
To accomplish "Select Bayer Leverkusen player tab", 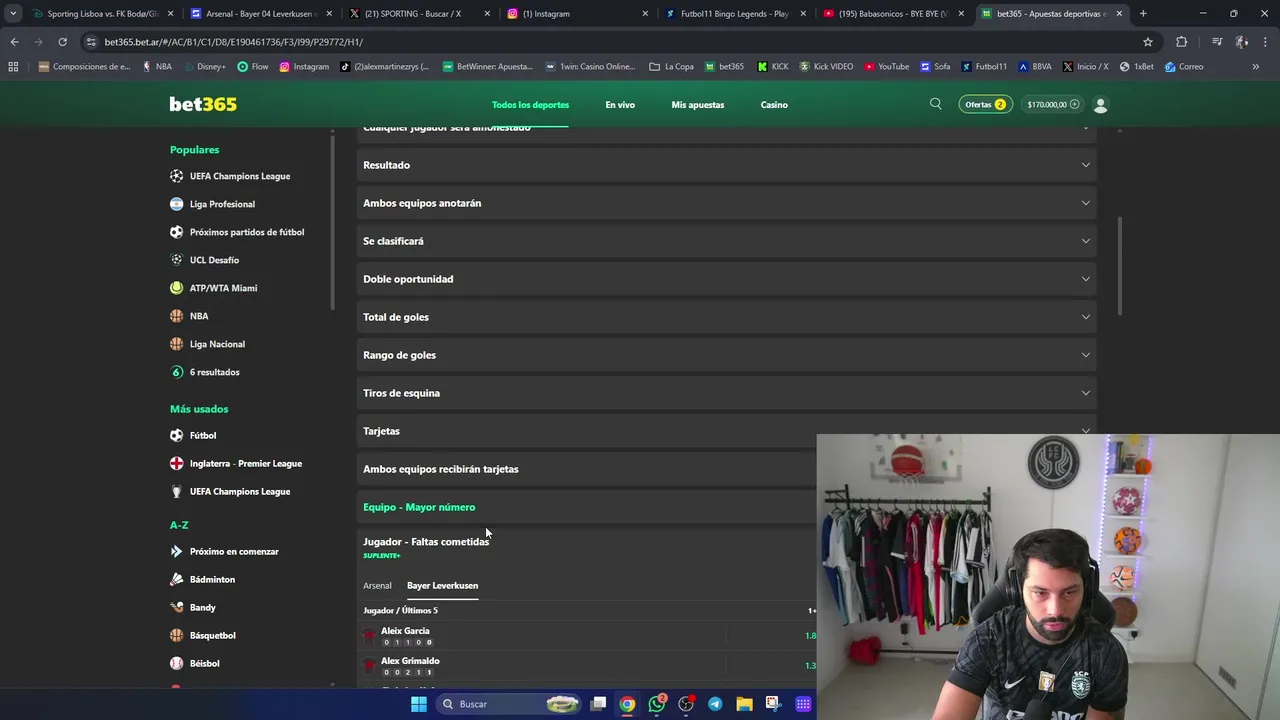I will [x=442, y=586].
